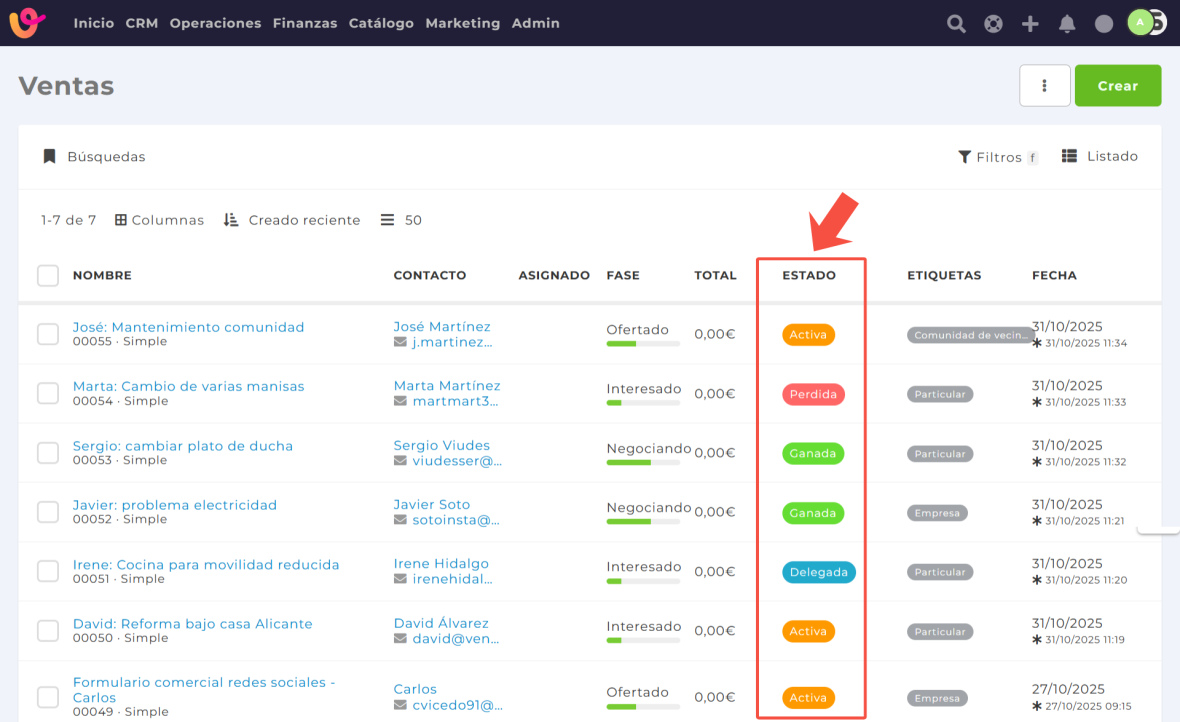Open the notifications bell
Screen dimensions: 1180x722
pos(1067,24)
